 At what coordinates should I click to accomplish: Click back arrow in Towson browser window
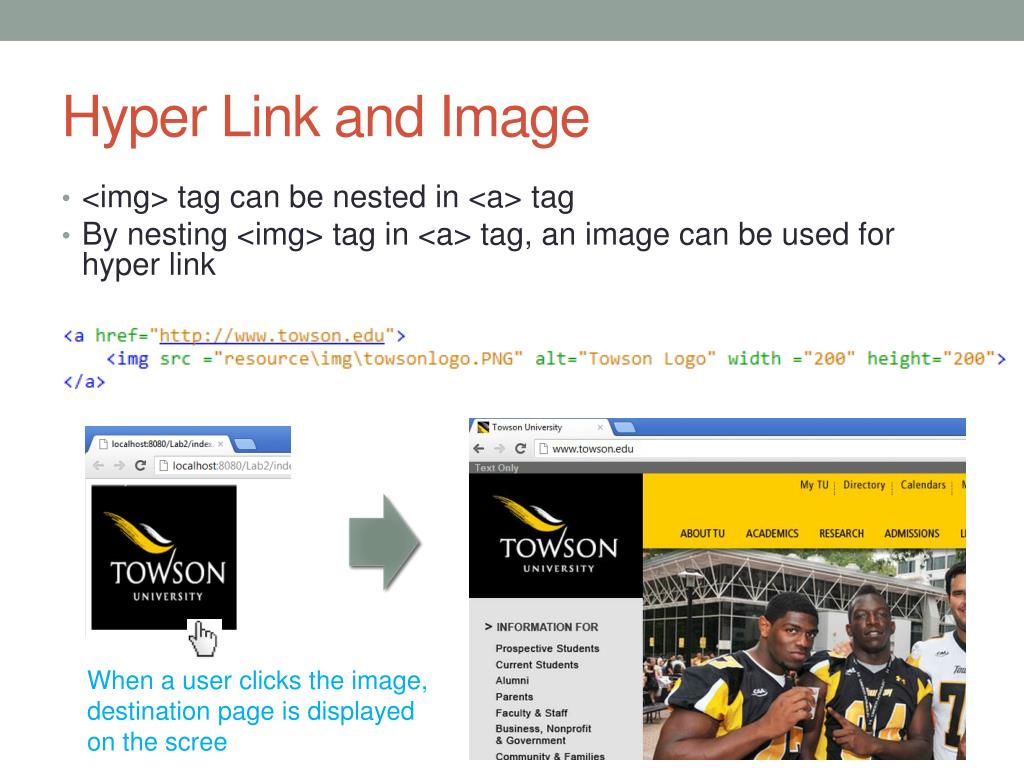[x=479, y=449]
